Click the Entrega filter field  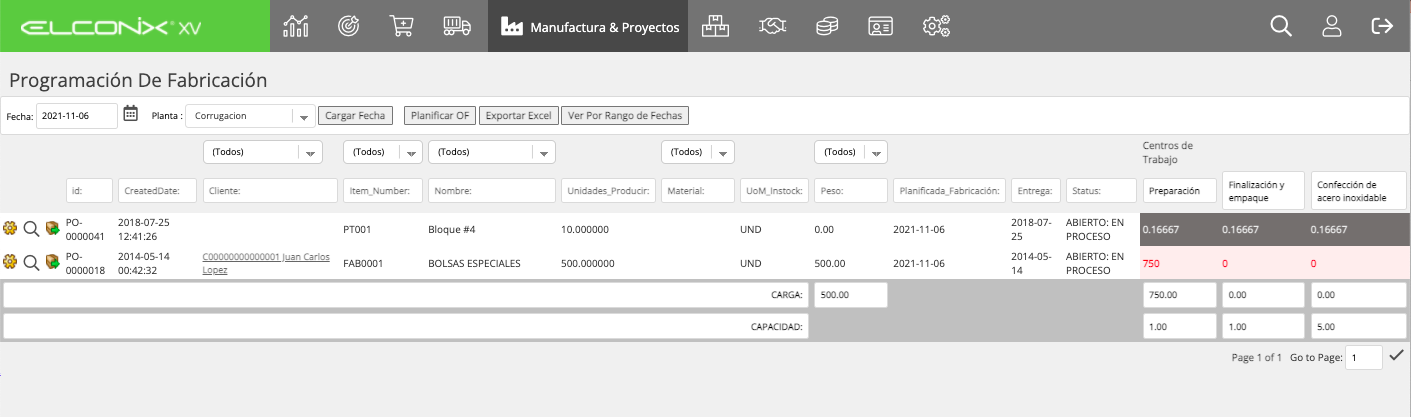[x=1036, y=190]
